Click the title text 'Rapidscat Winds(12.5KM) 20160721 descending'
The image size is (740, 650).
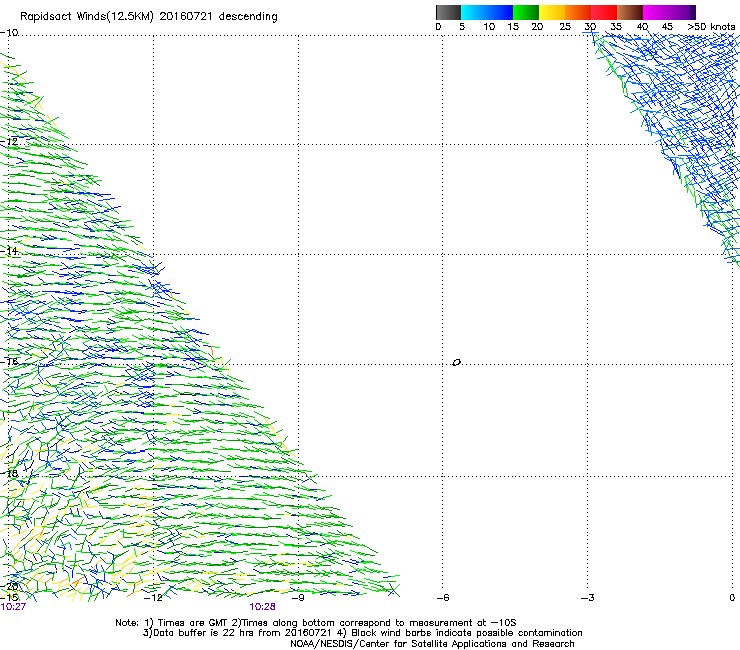149,17
